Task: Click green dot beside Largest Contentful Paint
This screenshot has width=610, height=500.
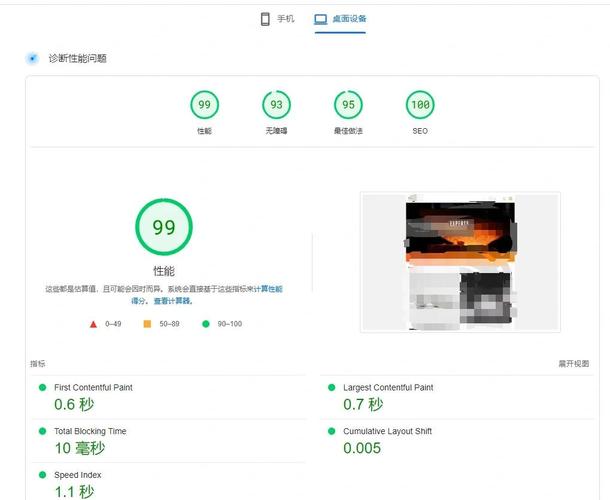Action: pyautogui.click(x=331, y=387)
